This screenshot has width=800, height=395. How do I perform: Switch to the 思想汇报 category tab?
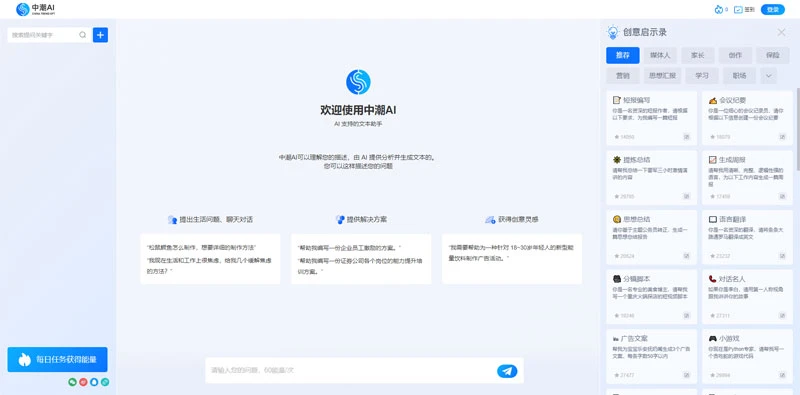tap(662, 76)
